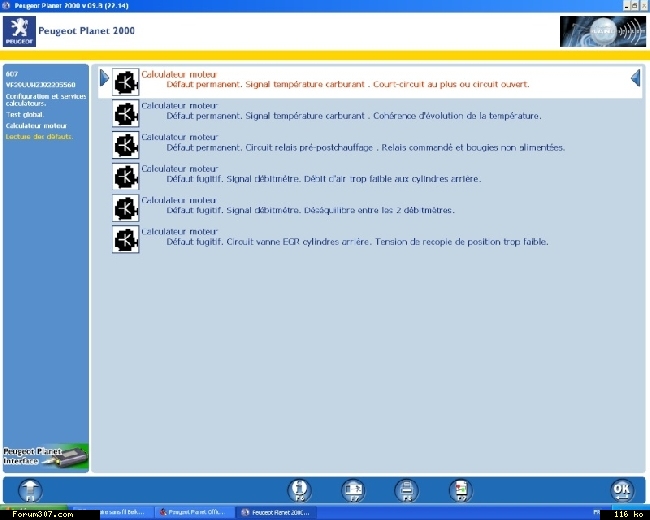This screenshot has width=650, height=520.
Task: Click the Planet globe image at top right
Action: [x=602, y=31]
